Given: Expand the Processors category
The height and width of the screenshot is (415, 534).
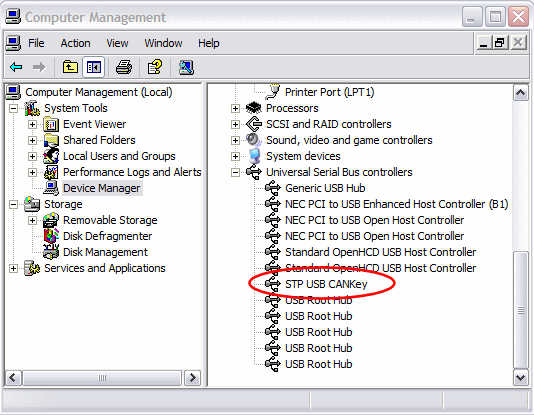Looking at the screenshot, I should tap(235, 108).
